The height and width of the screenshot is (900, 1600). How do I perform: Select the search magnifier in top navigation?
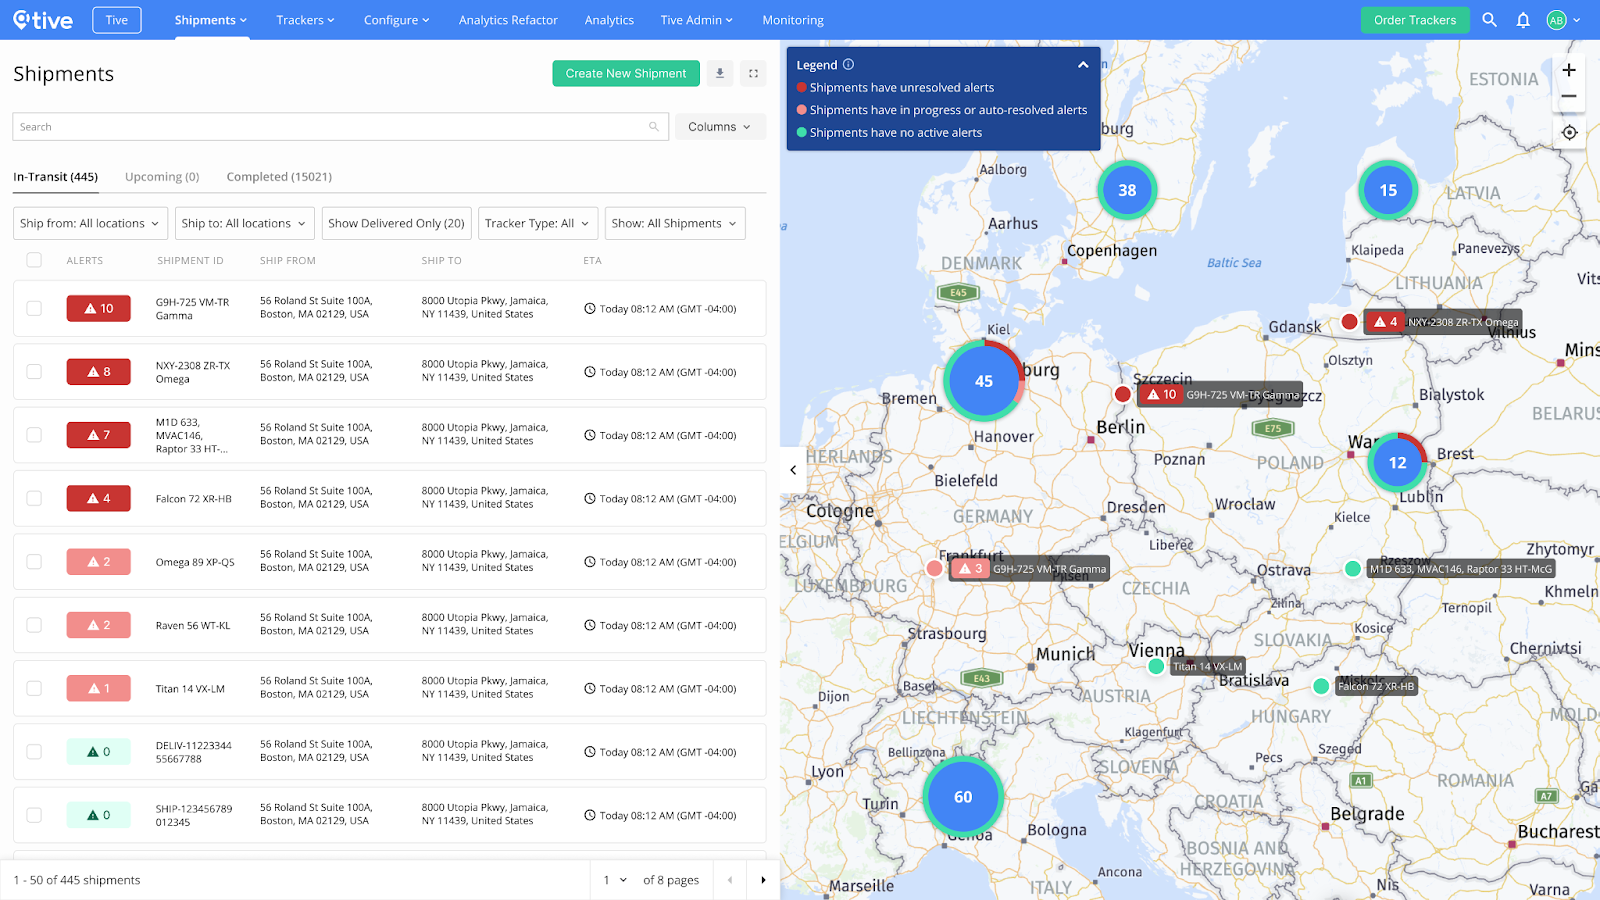click(1489, 19)
